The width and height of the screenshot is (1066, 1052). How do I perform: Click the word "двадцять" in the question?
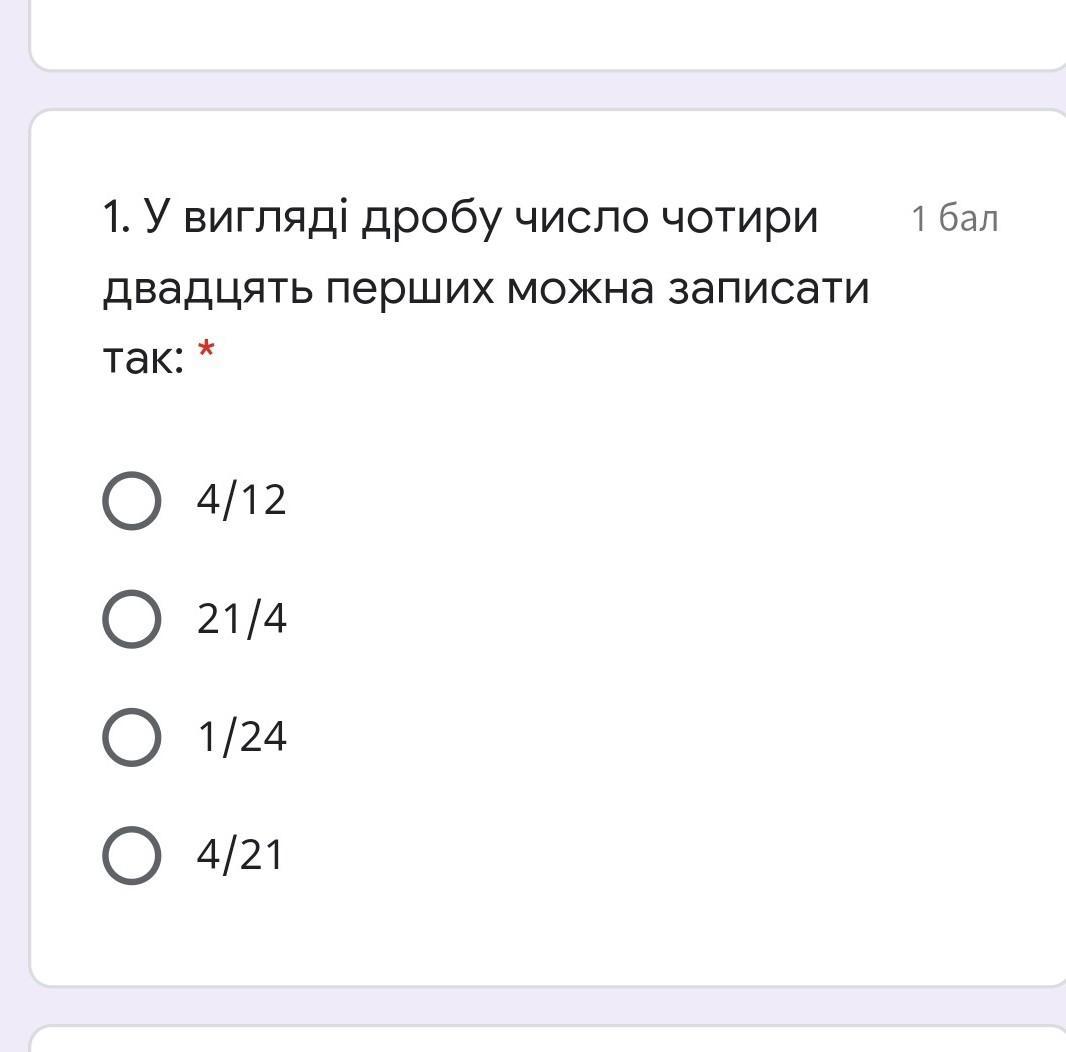(x=207, y=290)
